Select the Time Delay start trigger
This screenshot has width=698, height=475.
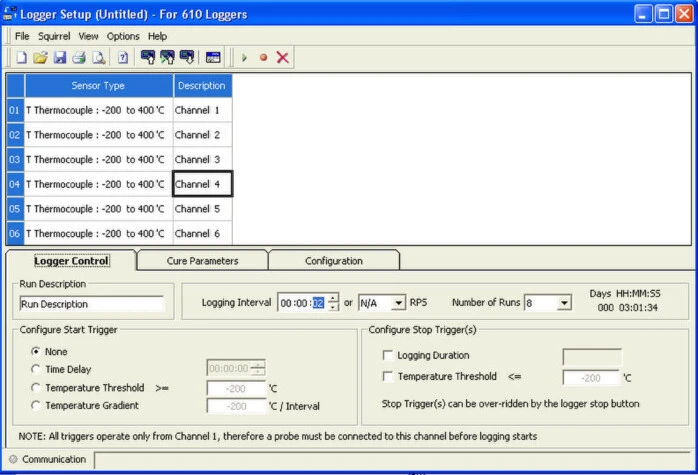click(36, 369)
